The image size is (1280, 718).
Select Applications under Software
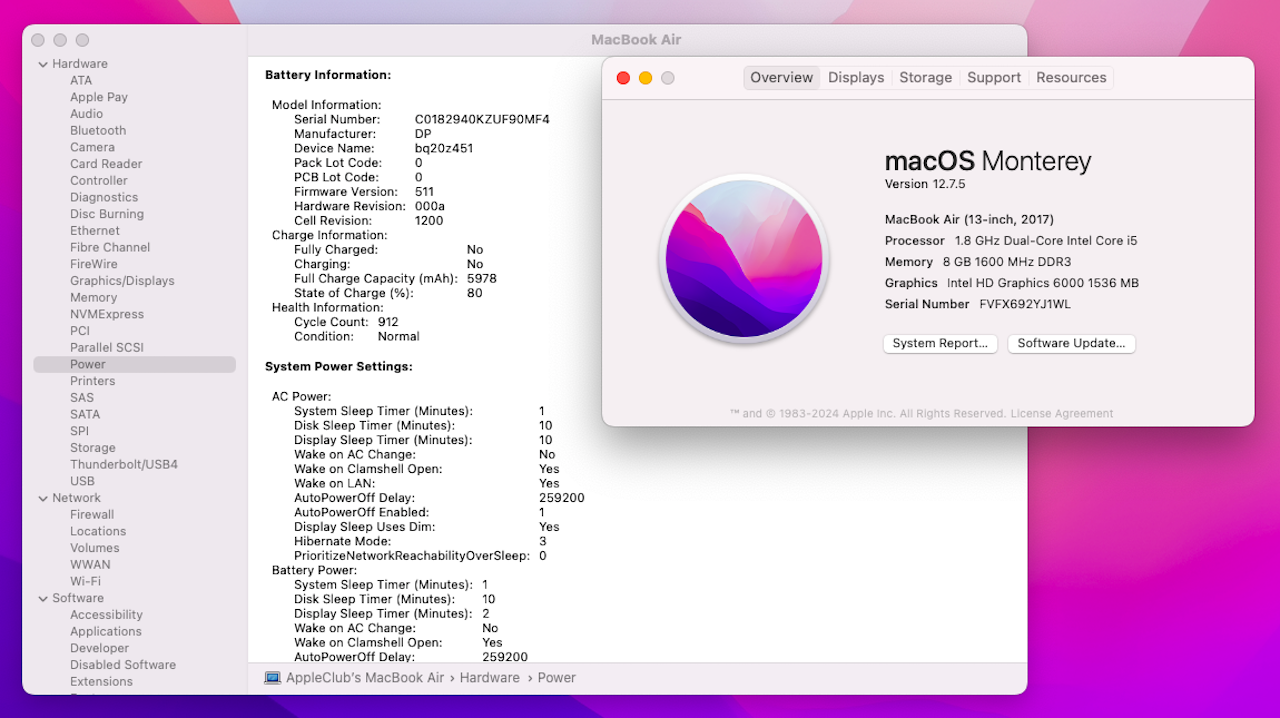click(106, 631)
